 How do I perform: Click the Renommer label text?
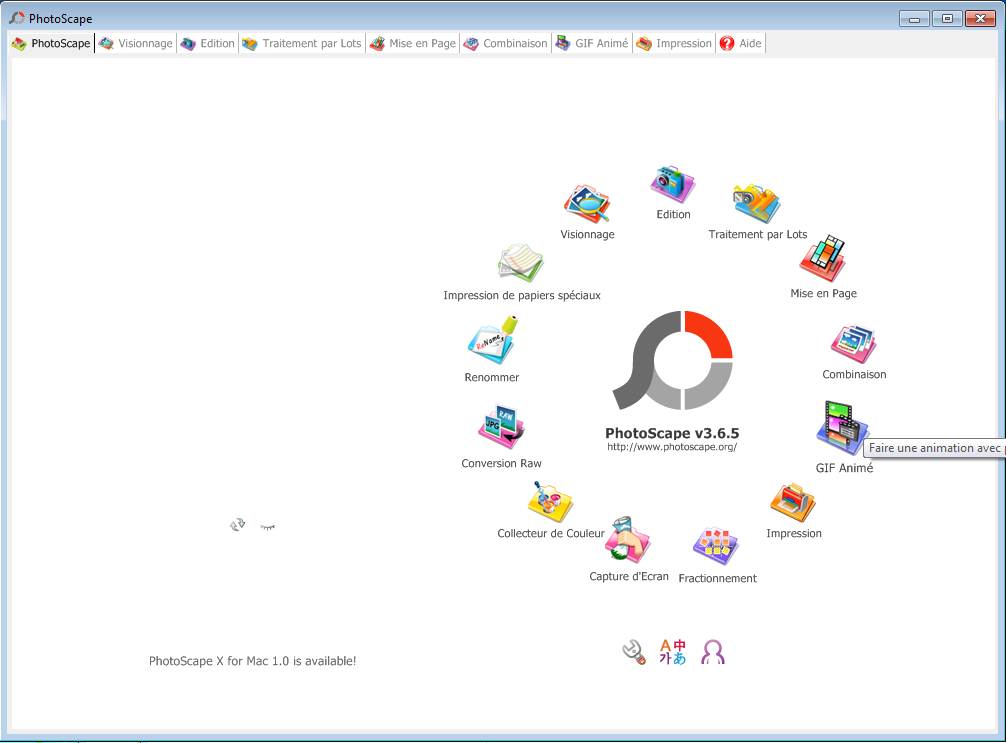(x=491, y=377)
